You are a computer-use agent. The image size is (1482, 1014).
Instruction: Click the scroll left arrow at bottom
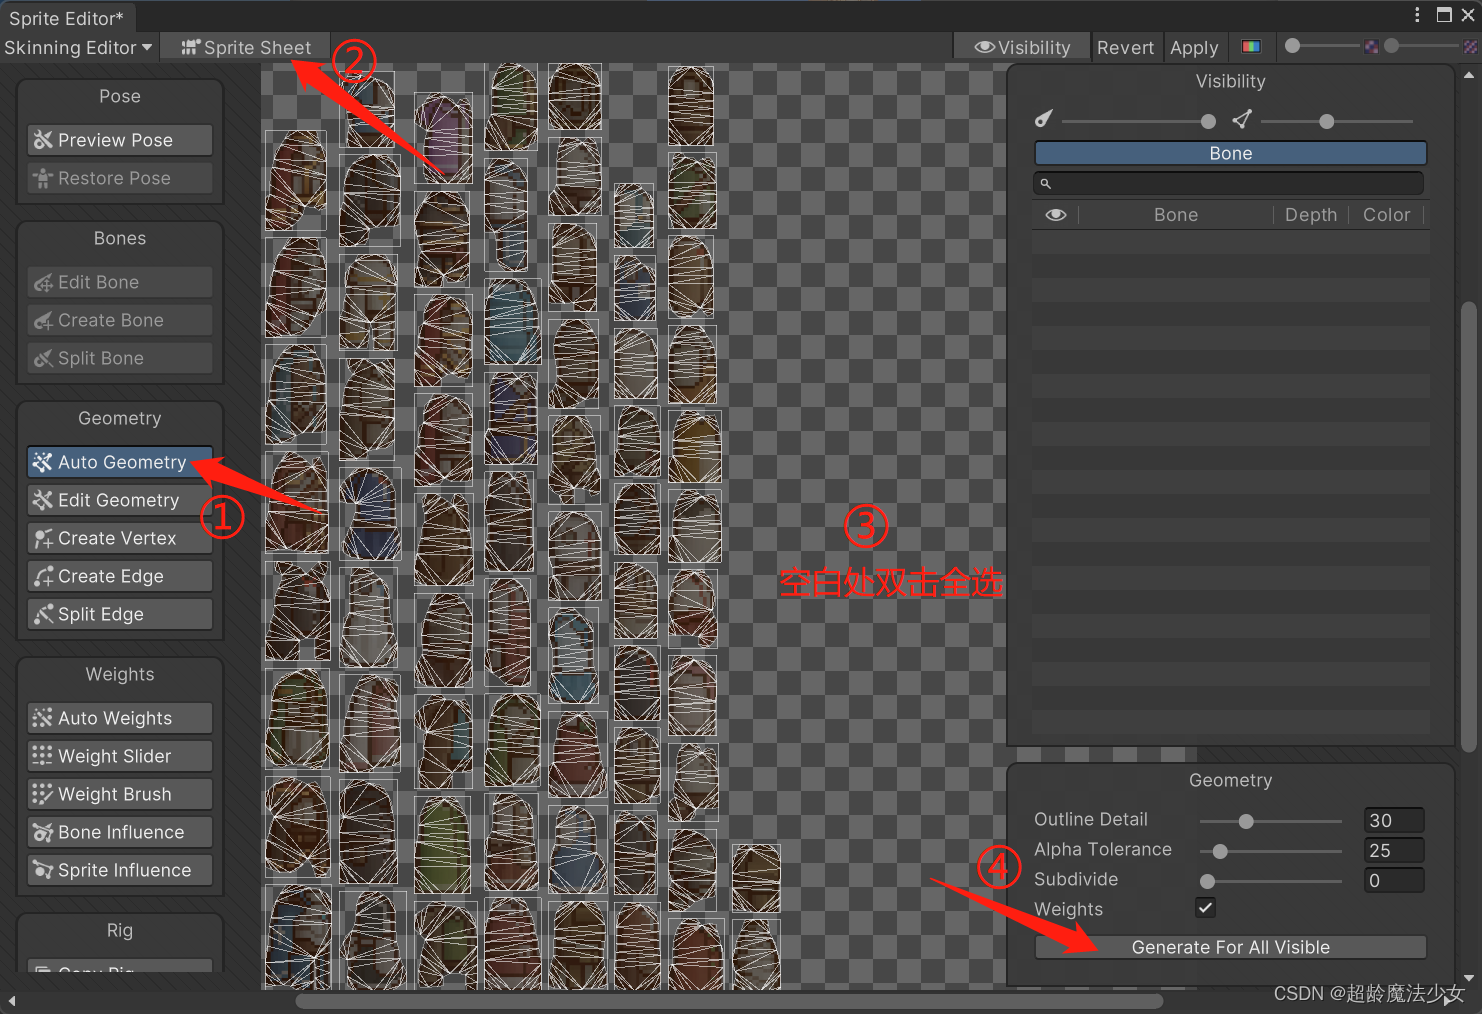coord(11,1001)
